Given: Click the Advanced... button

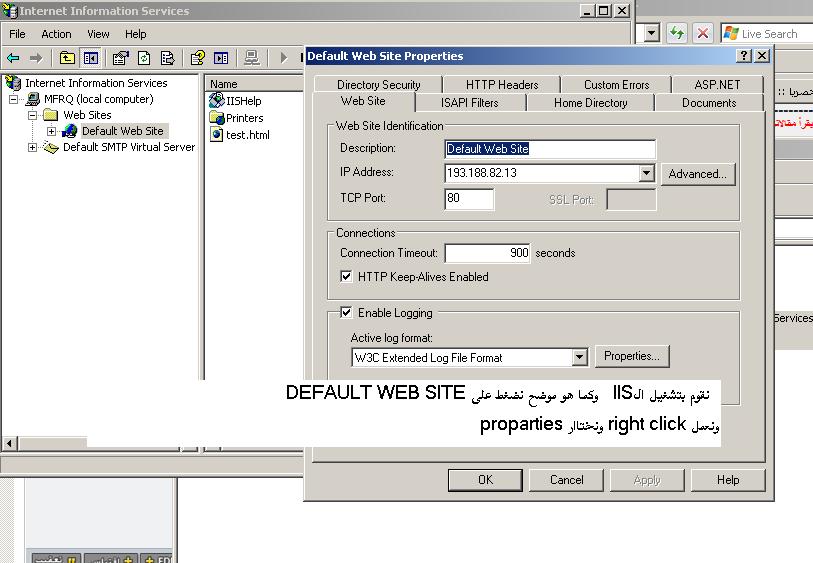Looking at the screenshot, I should tap(697, 174).
